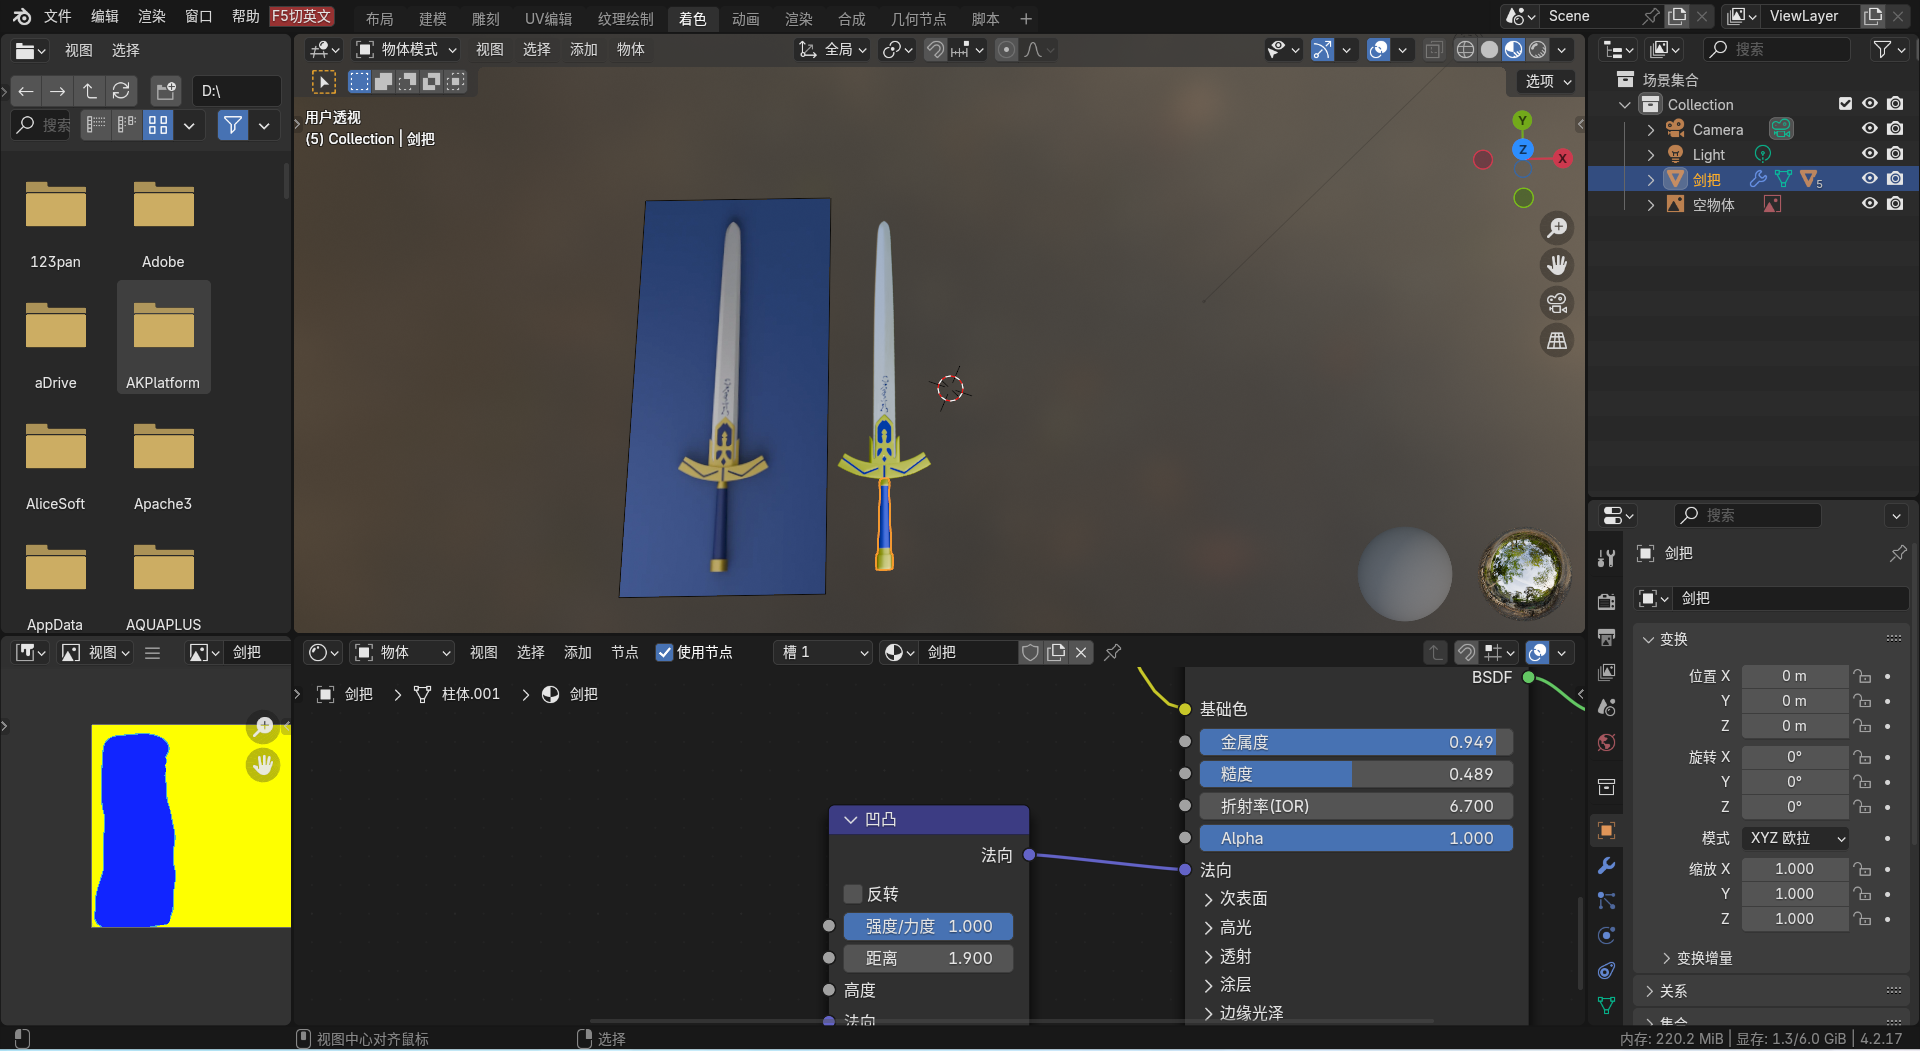Click the magnifier zoom gizmo in viewport sidebar
1920x1051 pixels.
tap(1557, 227)
